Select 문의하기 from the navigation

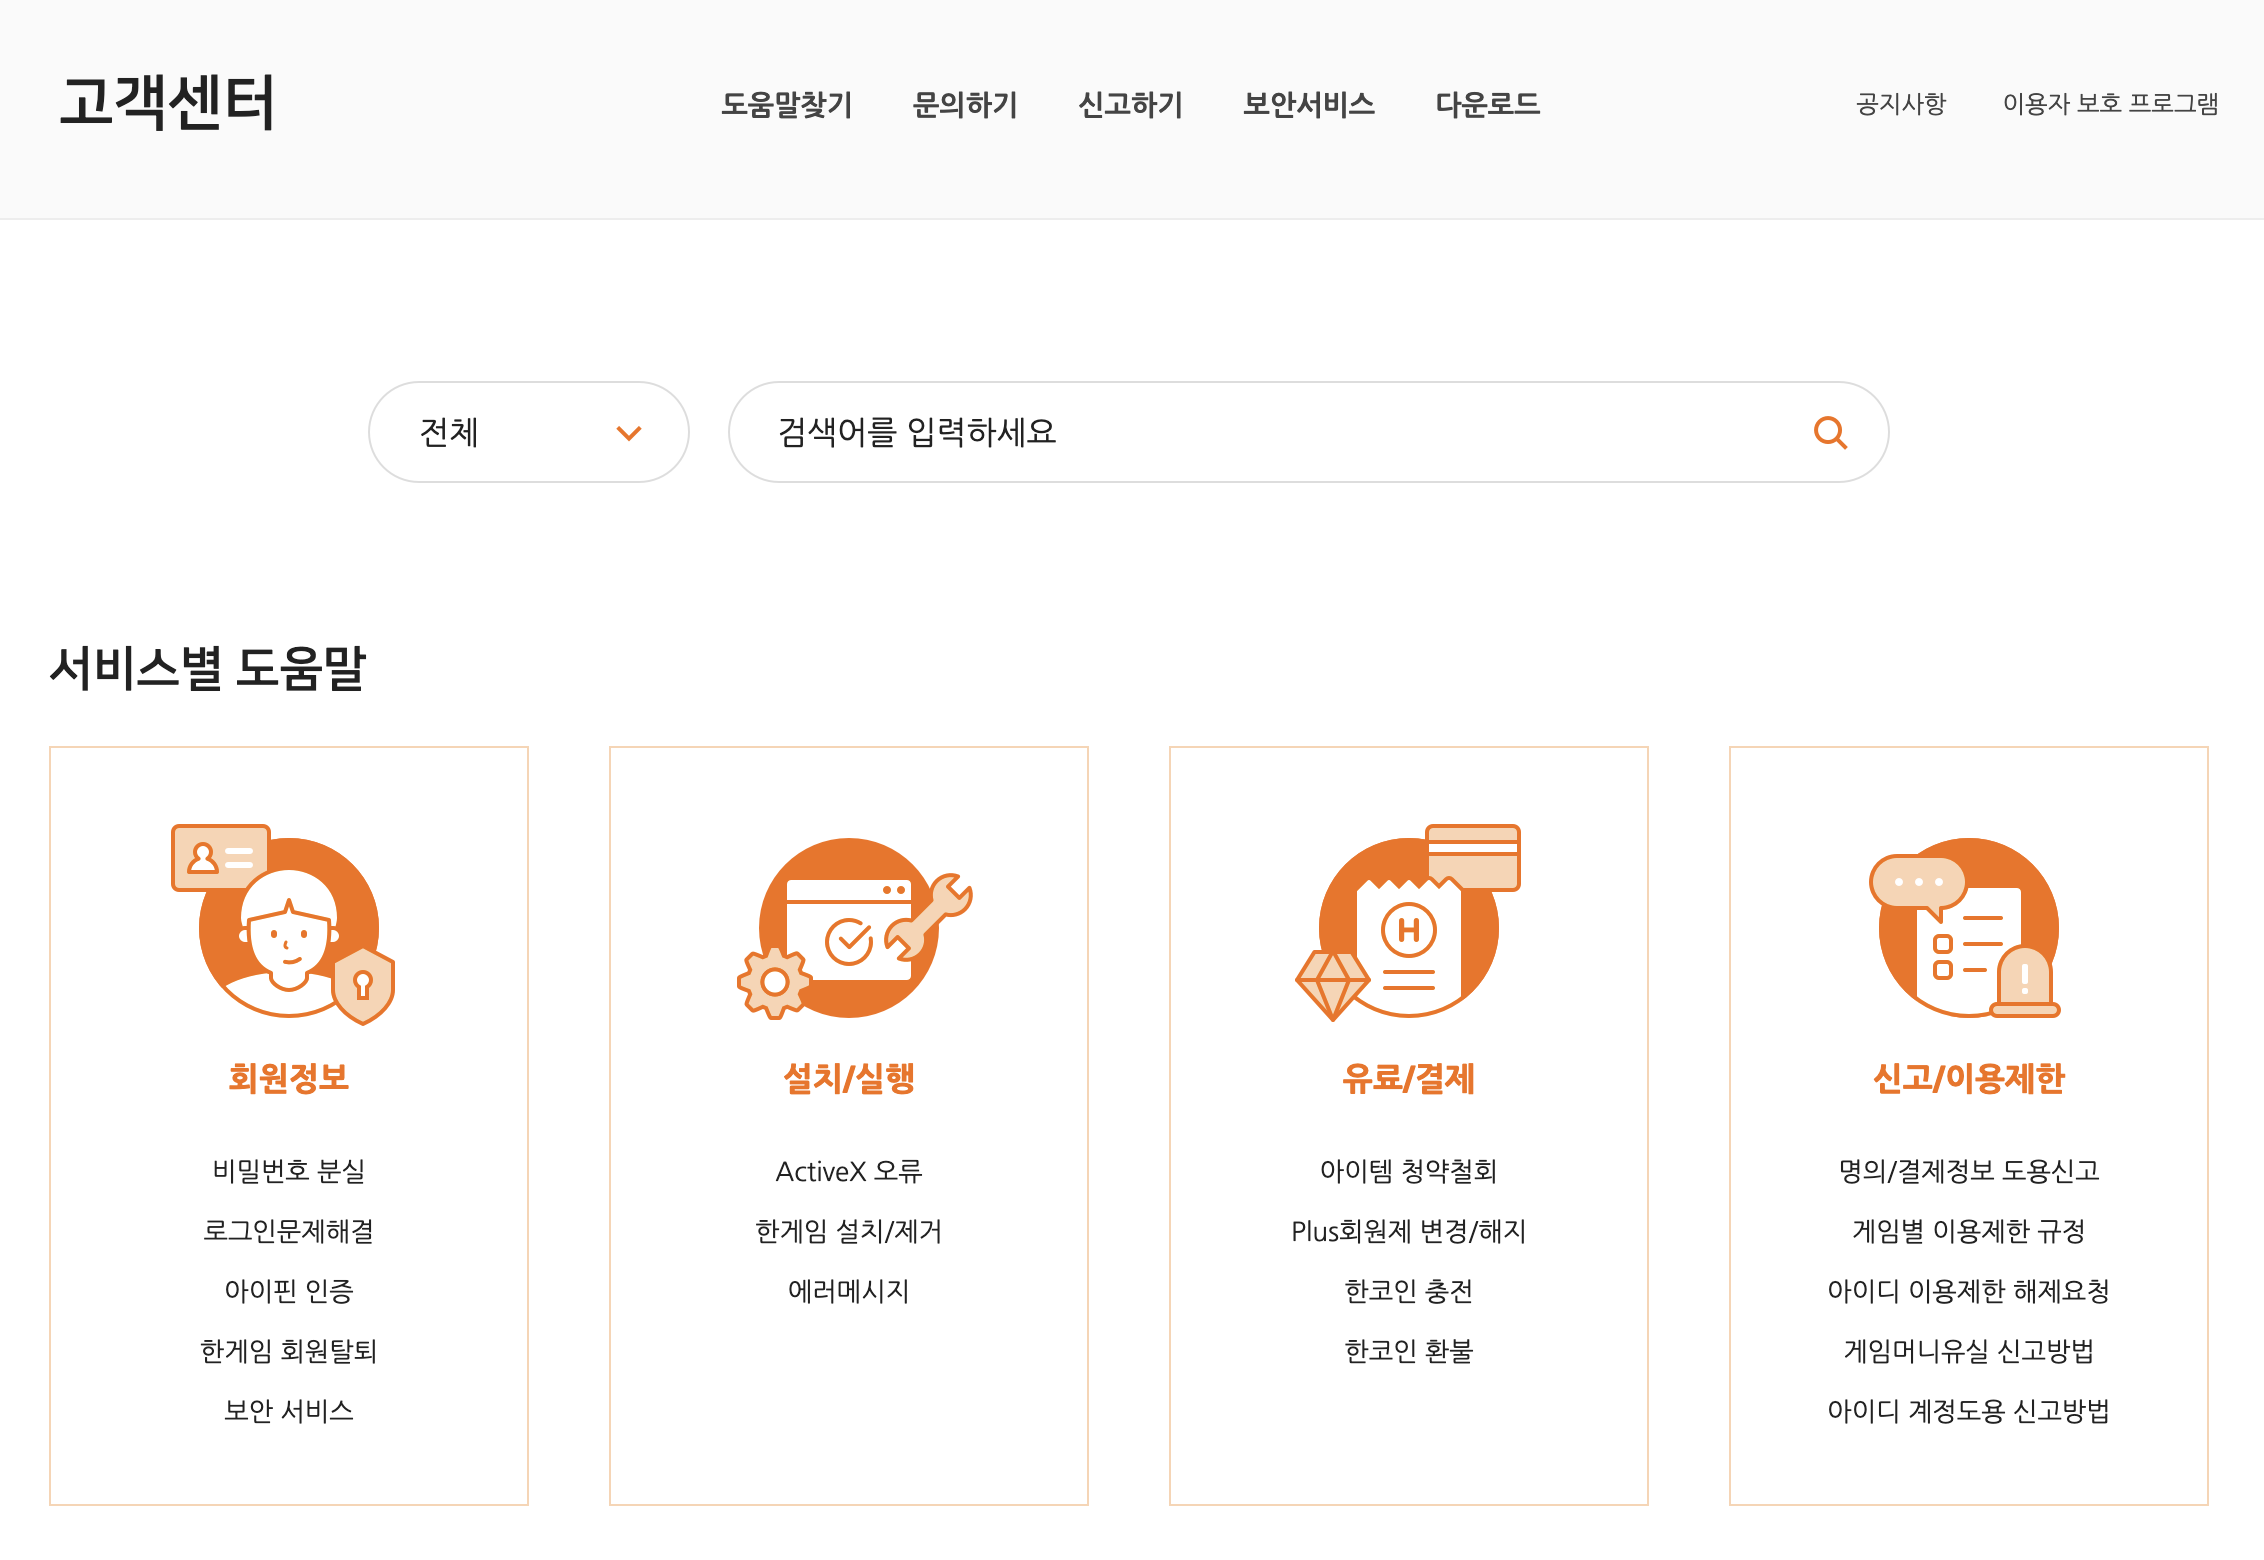965,104
